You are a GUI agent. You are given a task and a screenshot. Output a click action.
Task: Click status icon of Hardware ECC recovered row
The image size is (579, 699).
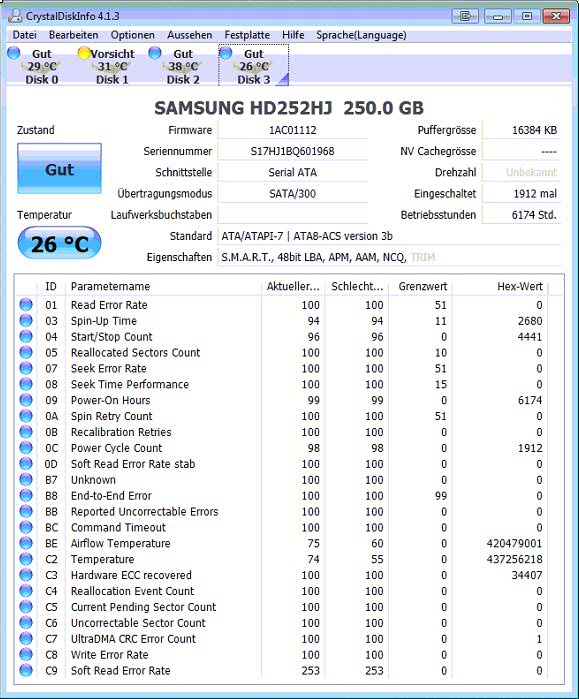coord(26,575)
